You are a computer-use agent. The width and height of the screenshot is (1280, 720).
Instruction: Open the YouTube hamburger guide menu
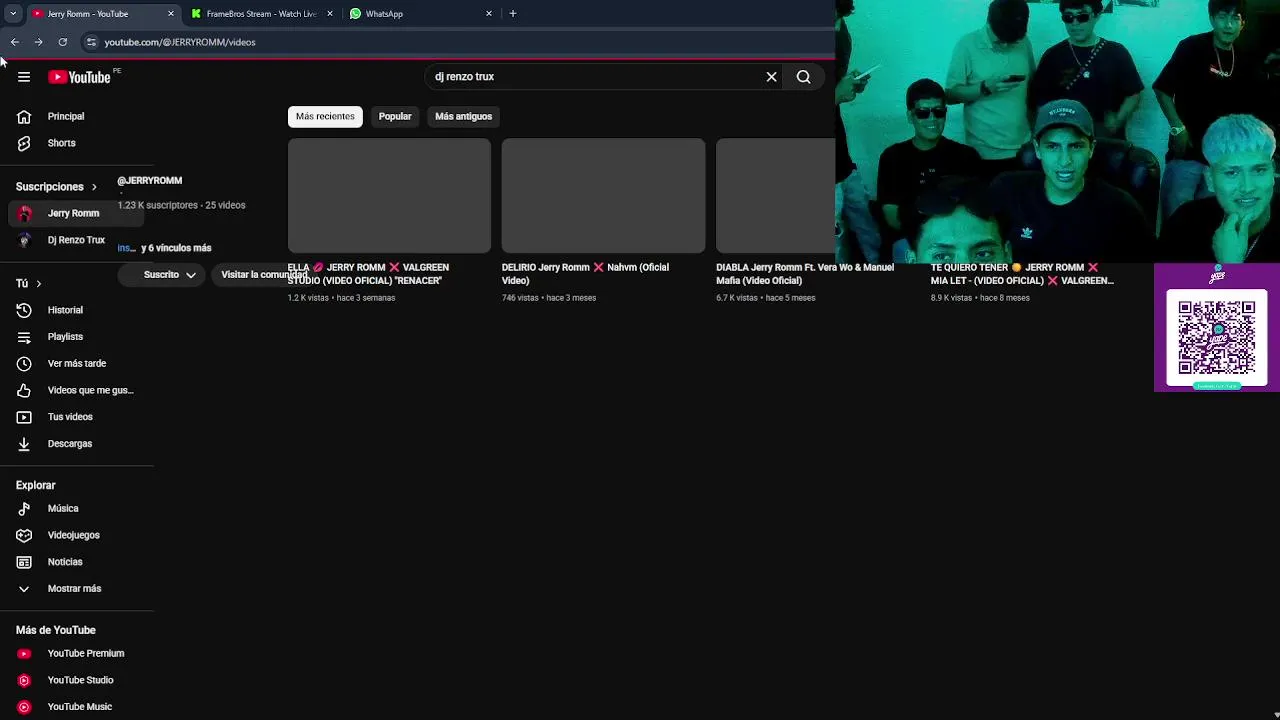pyautogui.click(x=24, y=77)
